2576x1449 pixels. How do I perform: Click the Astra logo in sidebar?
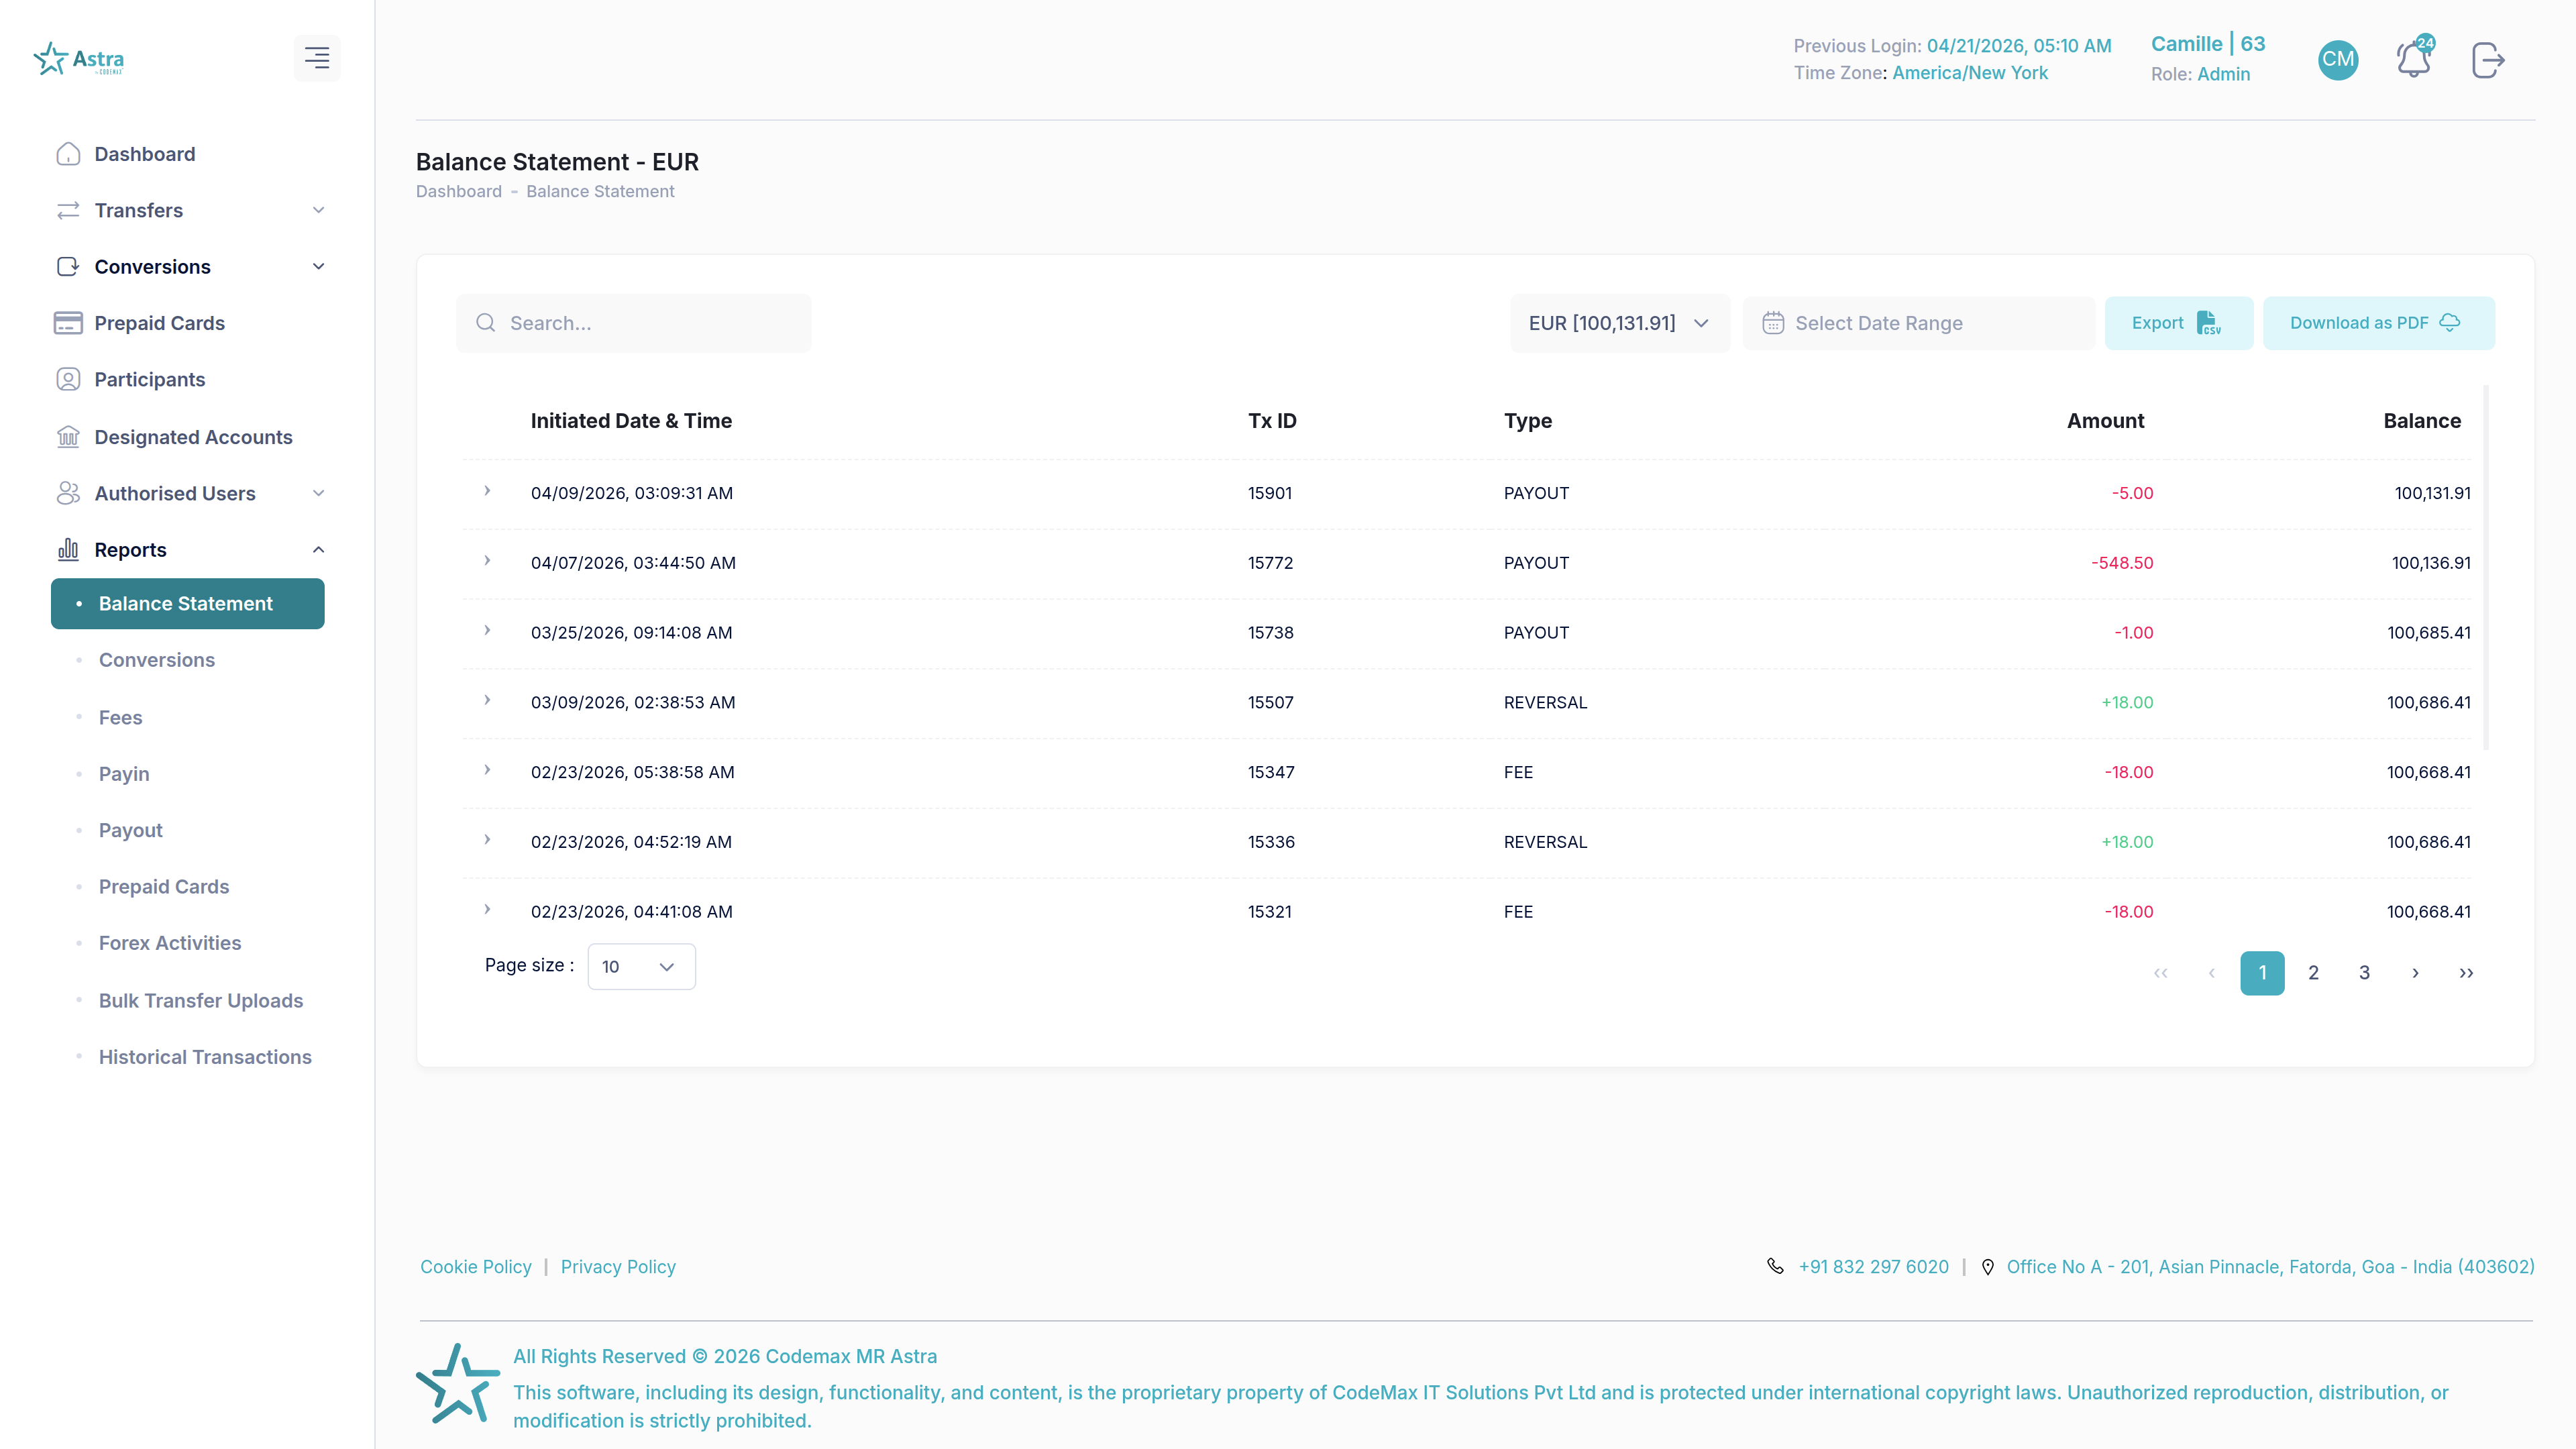click(78, 59)
